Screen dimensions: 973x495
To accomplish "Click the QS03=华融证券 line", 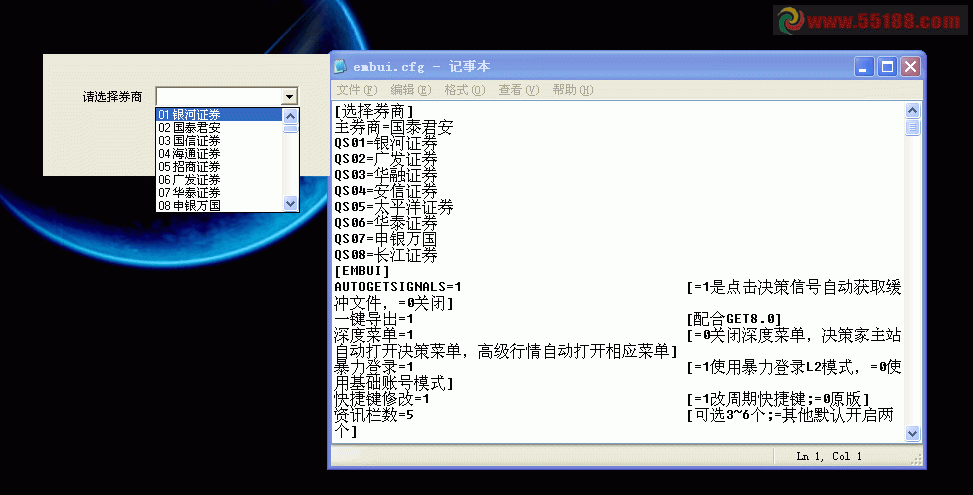I will 386,176.
